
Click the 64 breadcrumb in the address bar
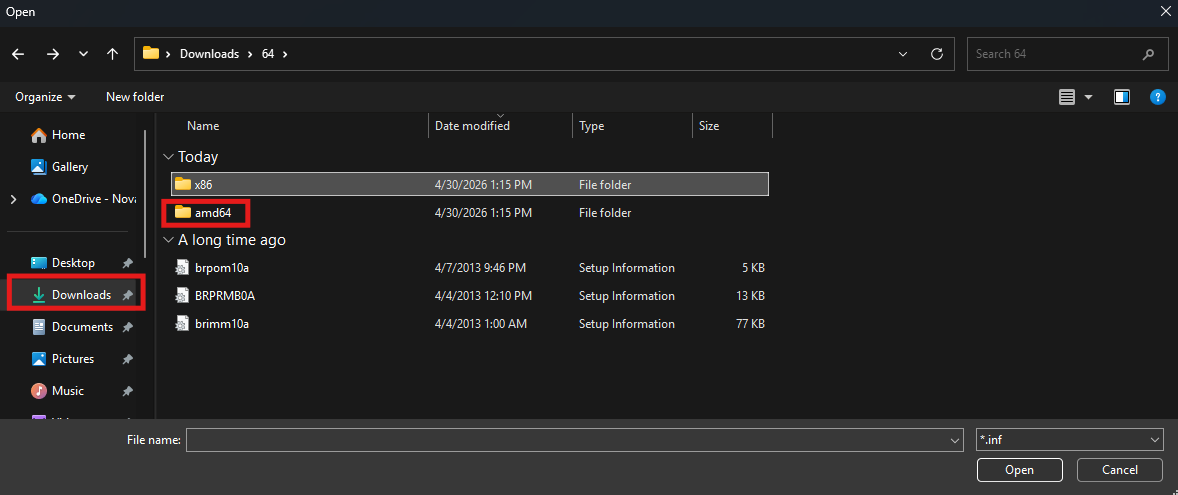click(267, 54)
